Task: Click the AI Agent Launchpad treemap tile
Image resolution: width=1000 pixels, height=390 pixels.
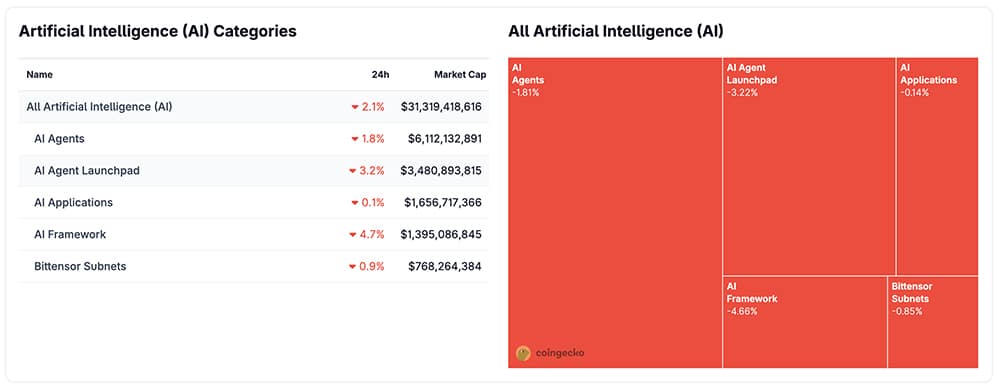Action: click(809, 167)
